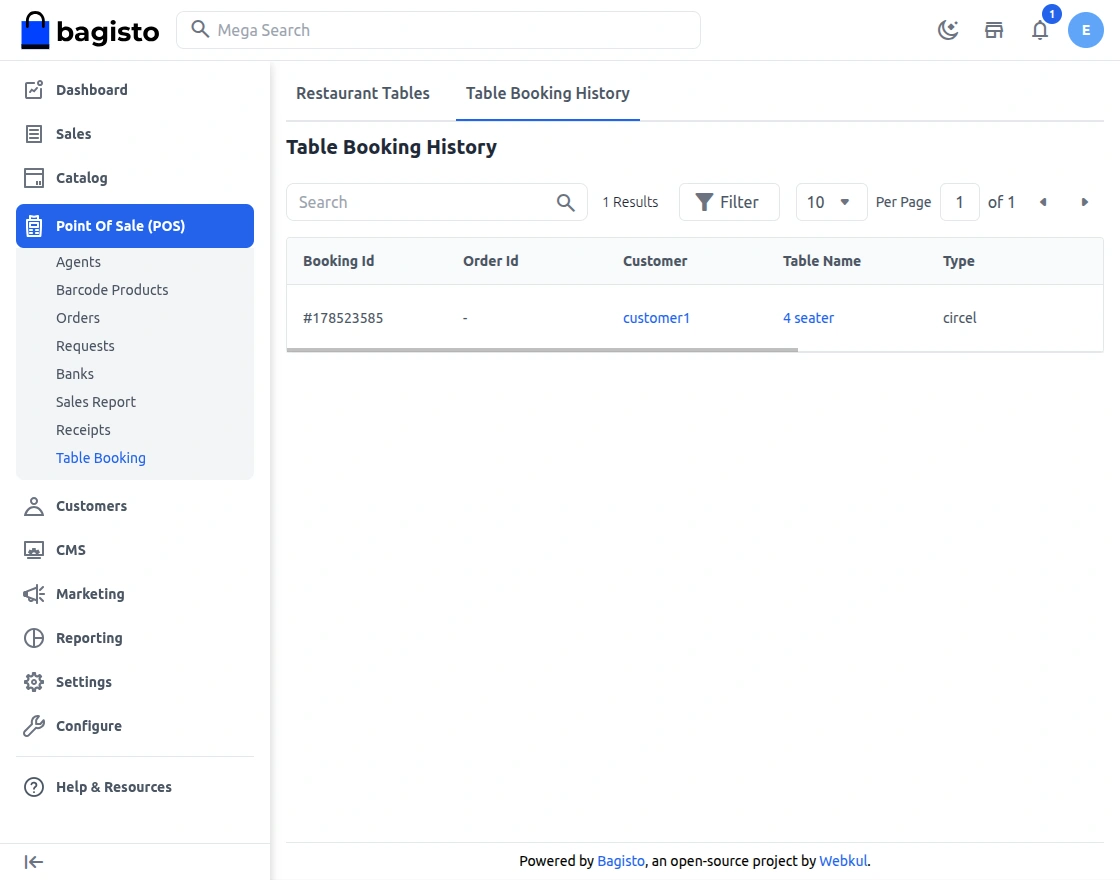The image size is (1120, 880).
Task: Follow the Webkul footer link
Action: (843, 861)
